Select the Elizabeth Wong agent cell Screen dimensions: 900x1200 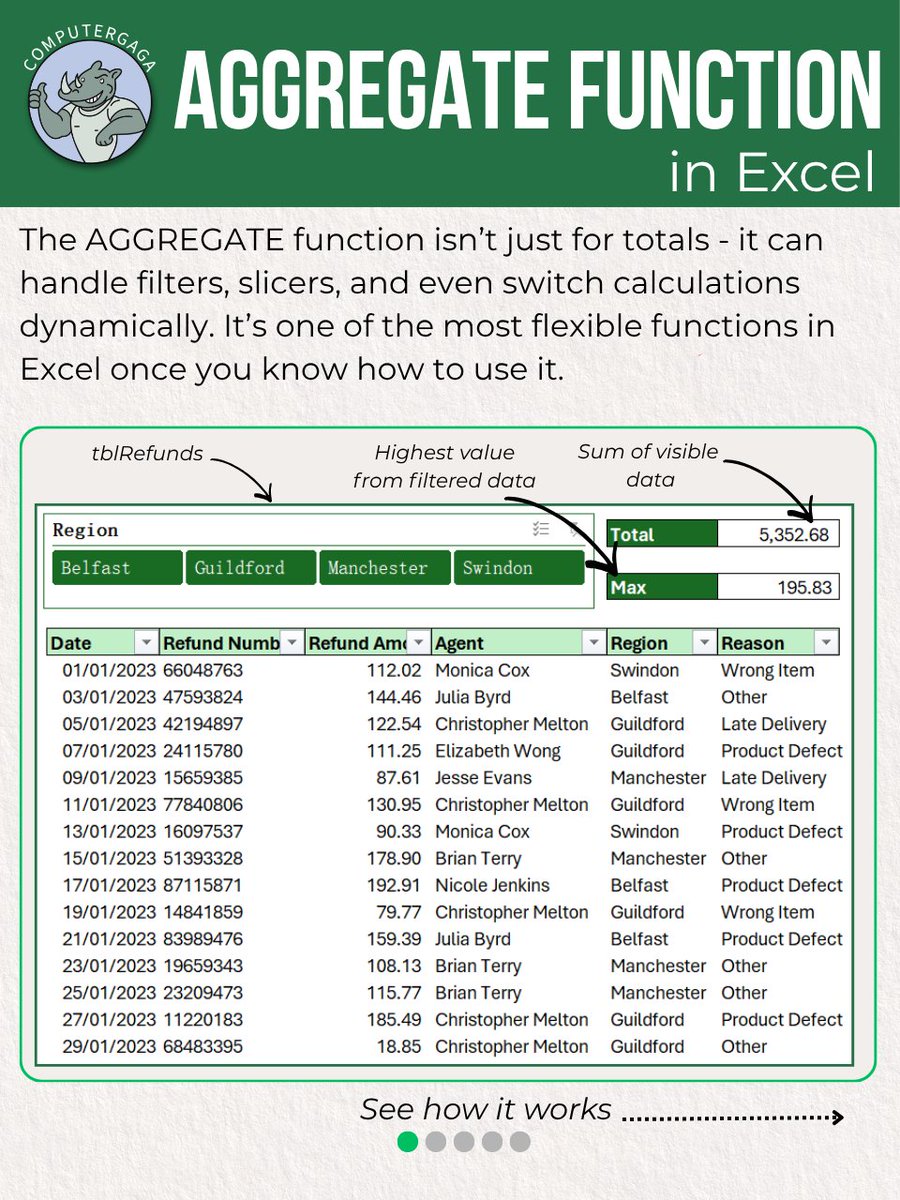498,751
